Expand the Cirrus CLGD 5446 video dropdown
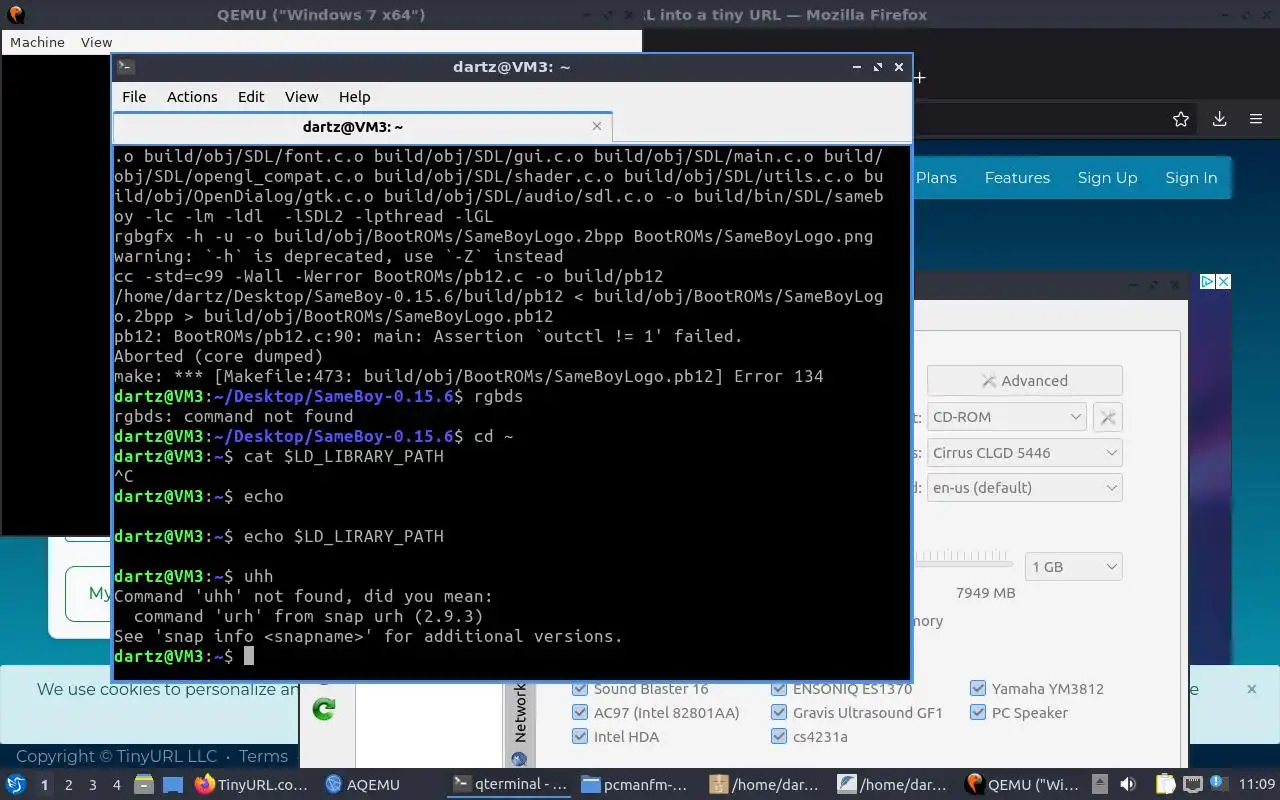This screenshot has width=1280, height=800. coord(1024,453)
